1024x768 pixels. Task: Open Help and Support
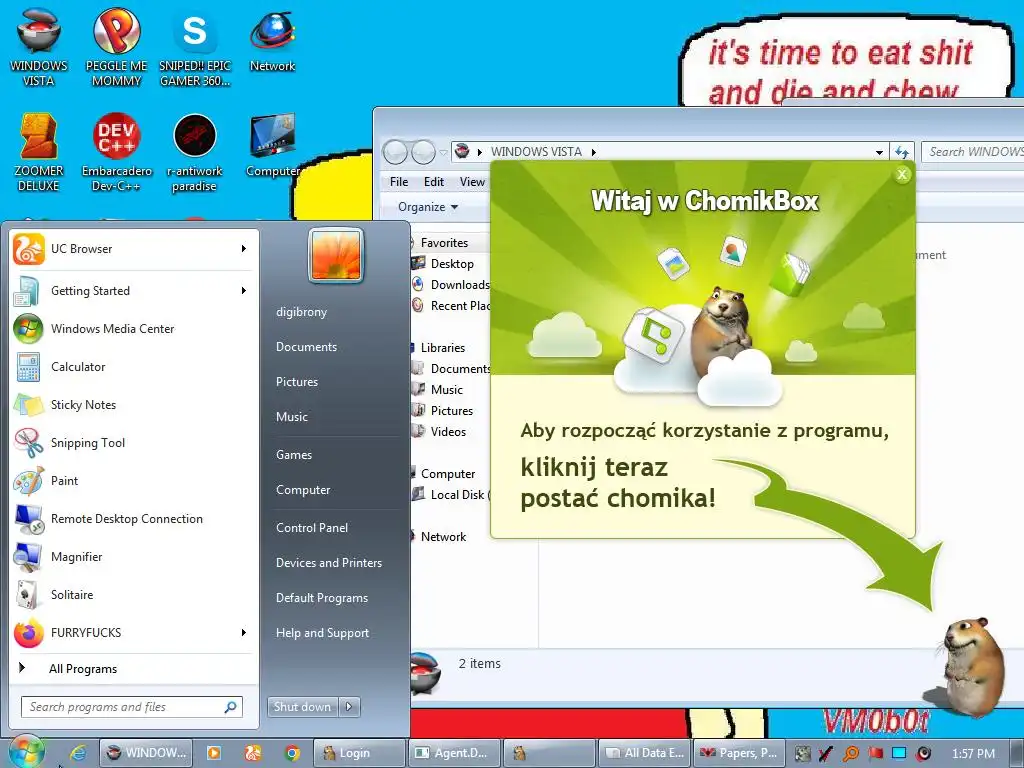pos(322,633)
